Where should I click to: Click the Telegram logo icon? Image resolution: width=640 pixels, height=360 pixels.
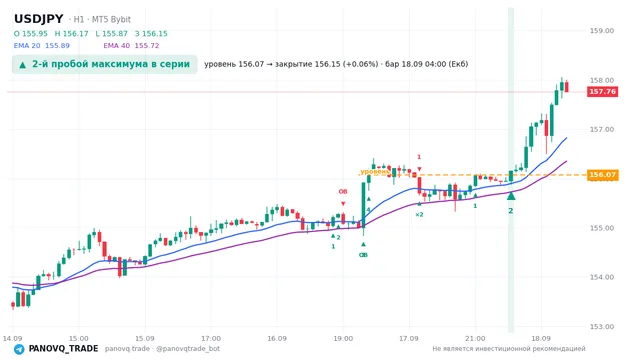tap(19, 349)
